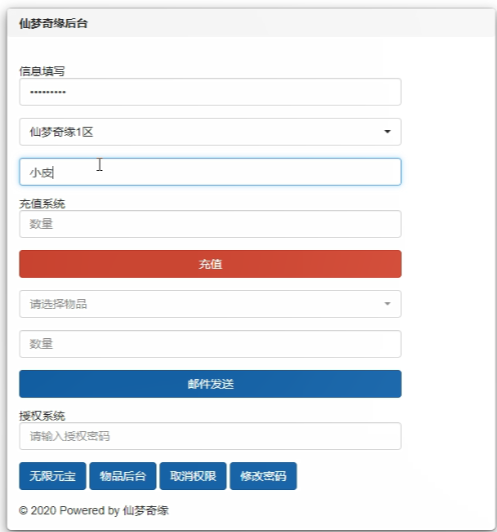Click the 仙梦奇缘后台 panel header title
The height and width of the screenshot is (532, 497).
click(x=53, y=24)
